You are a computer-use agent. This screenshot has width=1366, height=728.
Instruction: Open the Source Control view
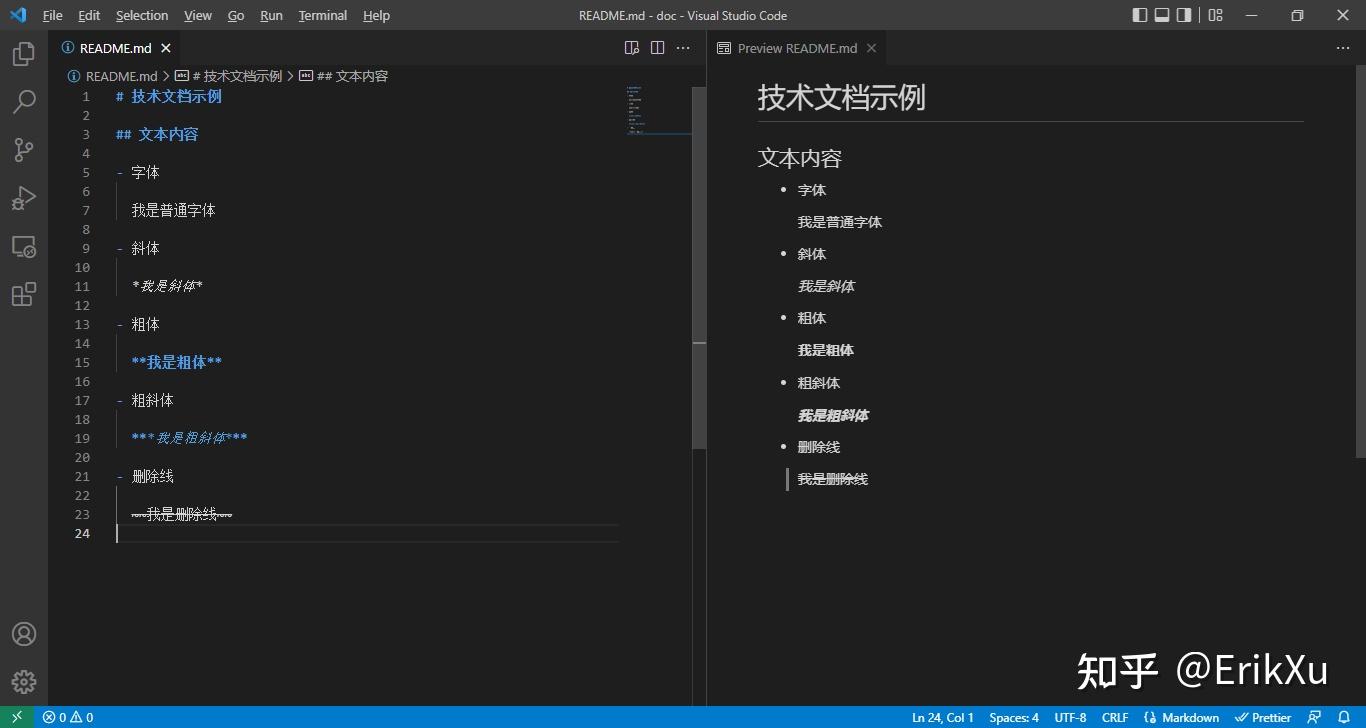(24, 150)
